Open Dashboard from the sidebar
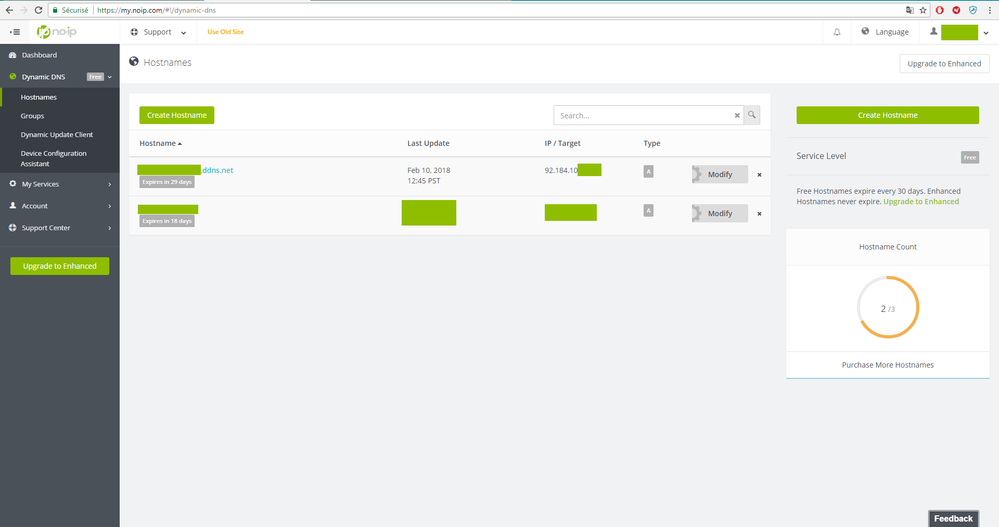This screenshot has width=999, height=527. pyautogui.click(x=39, y=55)
